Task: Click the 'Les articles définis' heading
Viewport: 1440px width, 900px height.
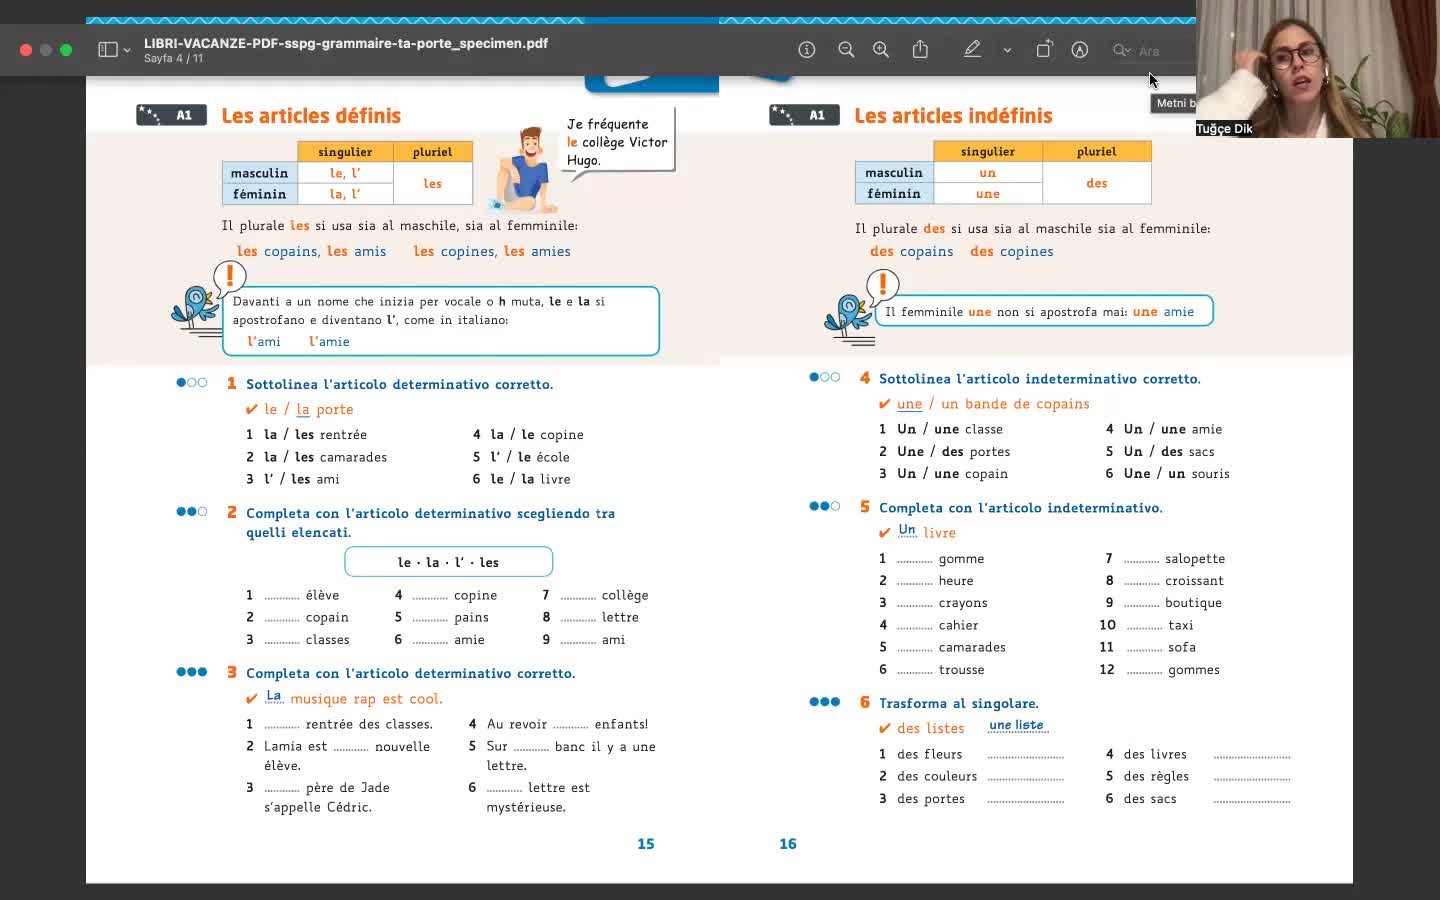Action: tap(311, 116)
